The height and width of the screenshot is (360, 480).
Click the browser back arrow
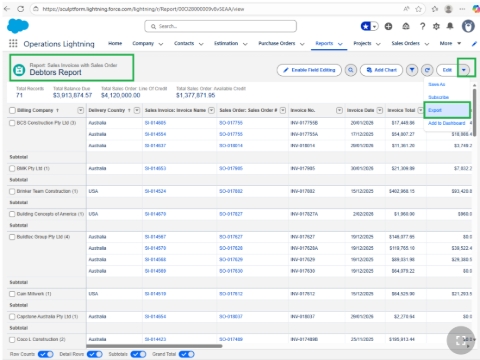[7, 9]
